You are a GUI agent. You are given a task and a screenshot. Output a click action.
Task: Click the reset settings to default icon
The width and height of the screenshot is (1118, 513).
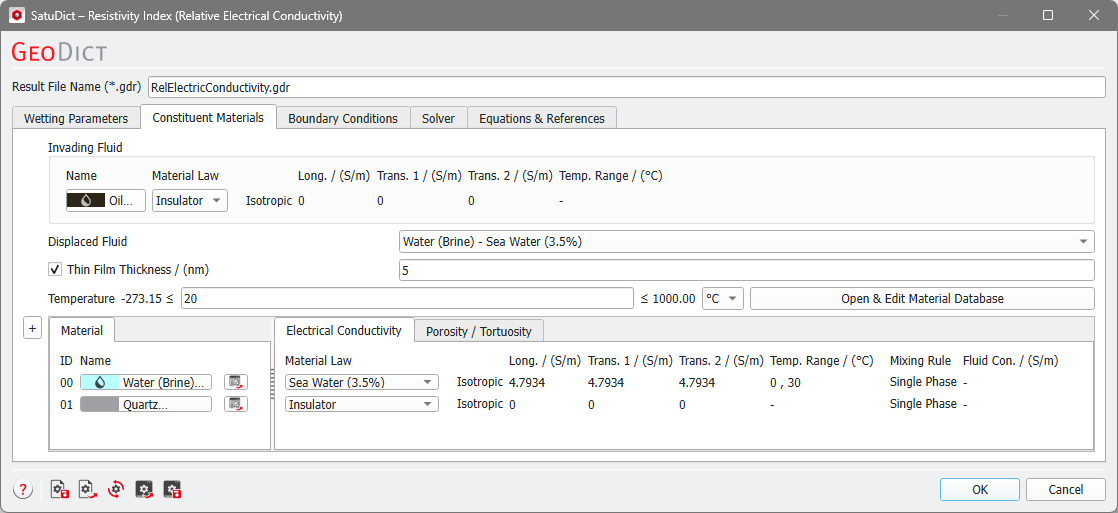[x=116, y=489]
